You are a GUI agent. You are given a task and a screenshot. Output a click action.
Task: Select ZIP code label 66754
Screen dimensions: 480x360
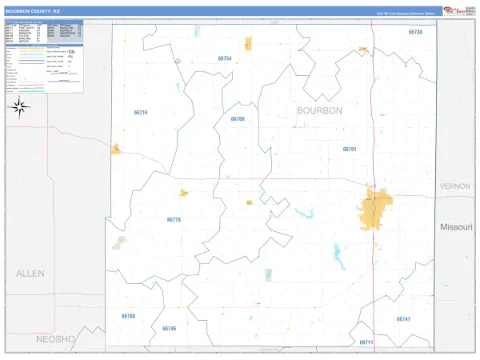pyautogui.click(x=225, y=58)
